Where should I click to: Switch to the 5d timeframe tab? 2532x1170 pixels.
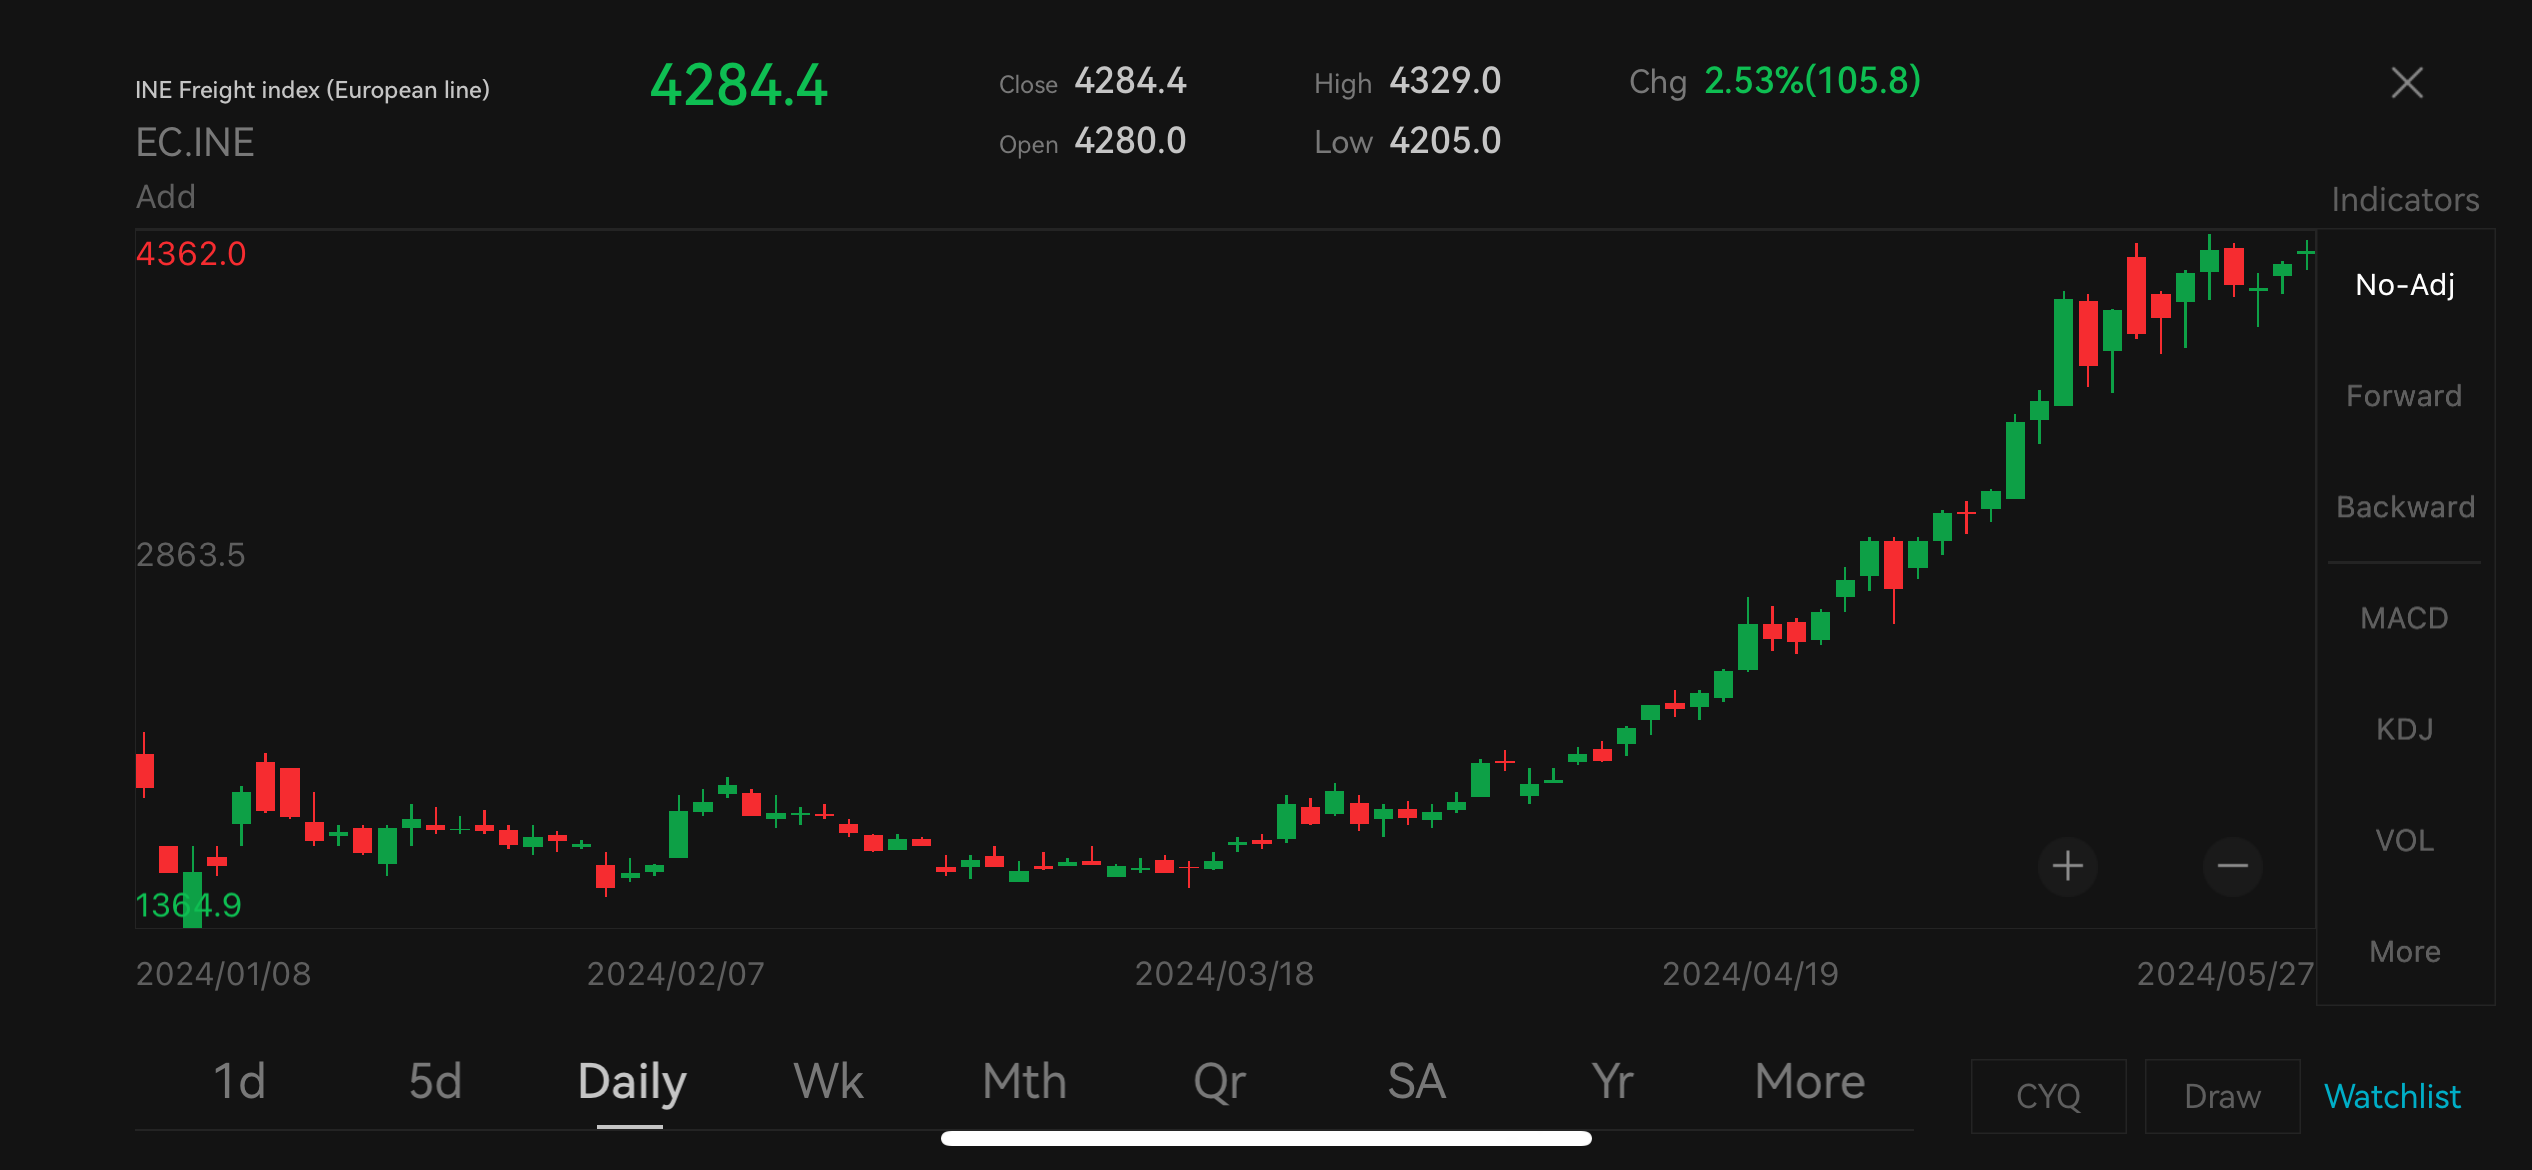[x=435, y=1082]
